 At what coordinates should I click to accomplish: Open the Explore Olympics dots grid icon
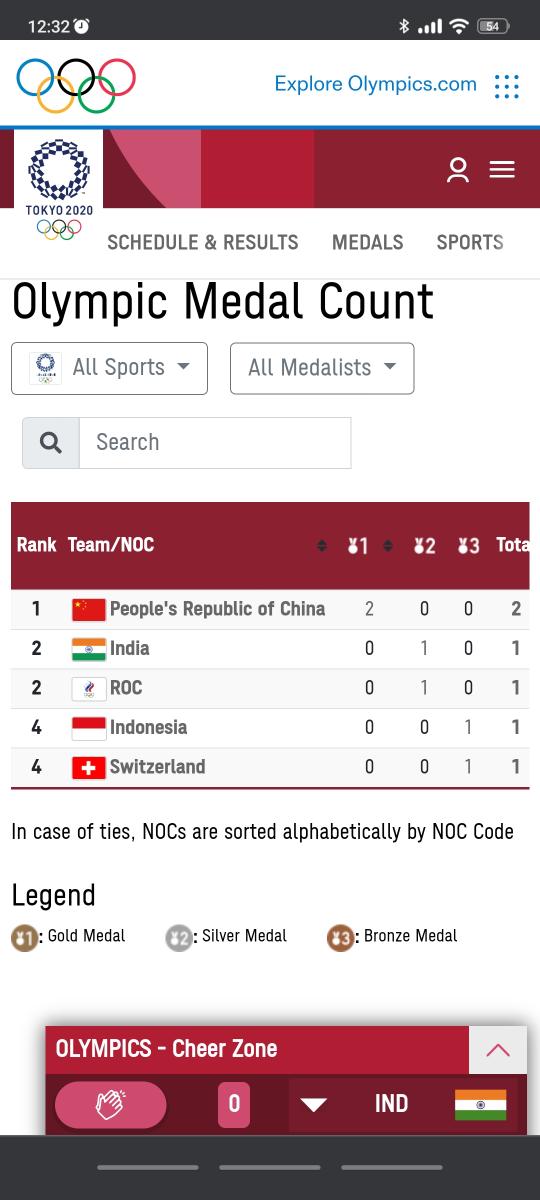[507, 86]
